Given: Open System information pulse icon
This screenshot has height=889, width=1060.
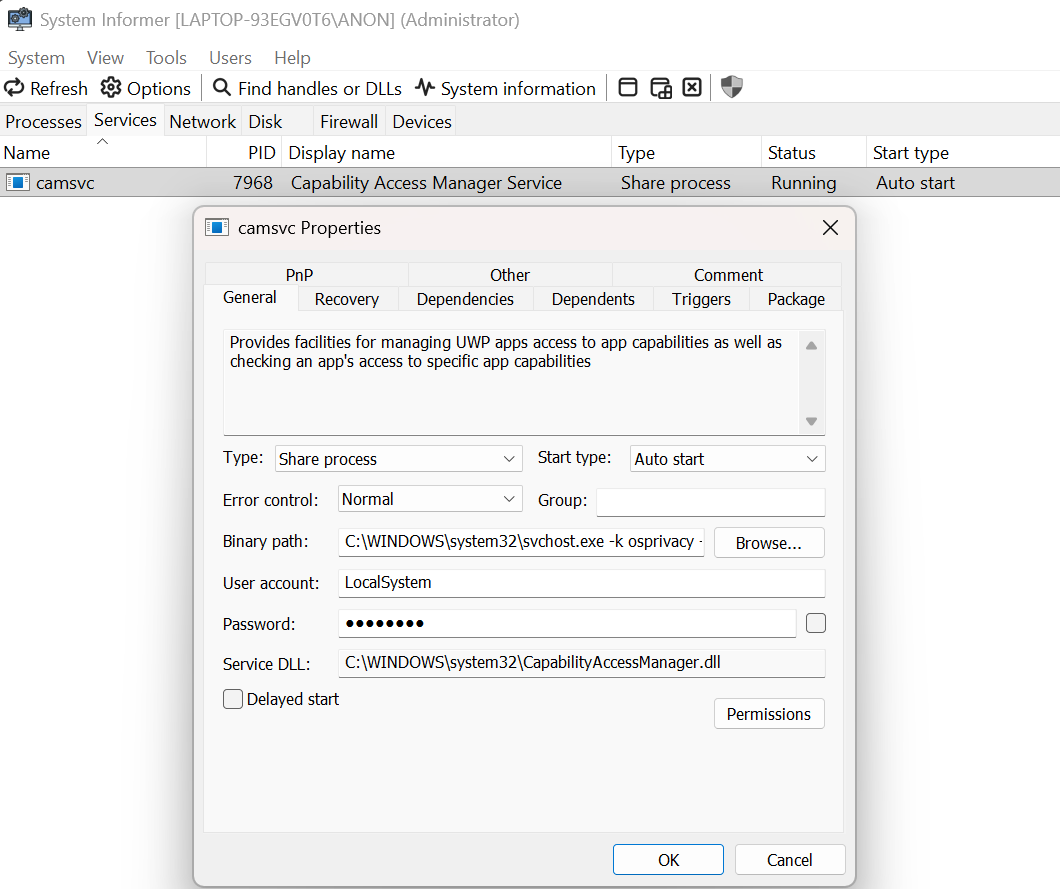Looking at the screenshot, I should click(425, 88).
